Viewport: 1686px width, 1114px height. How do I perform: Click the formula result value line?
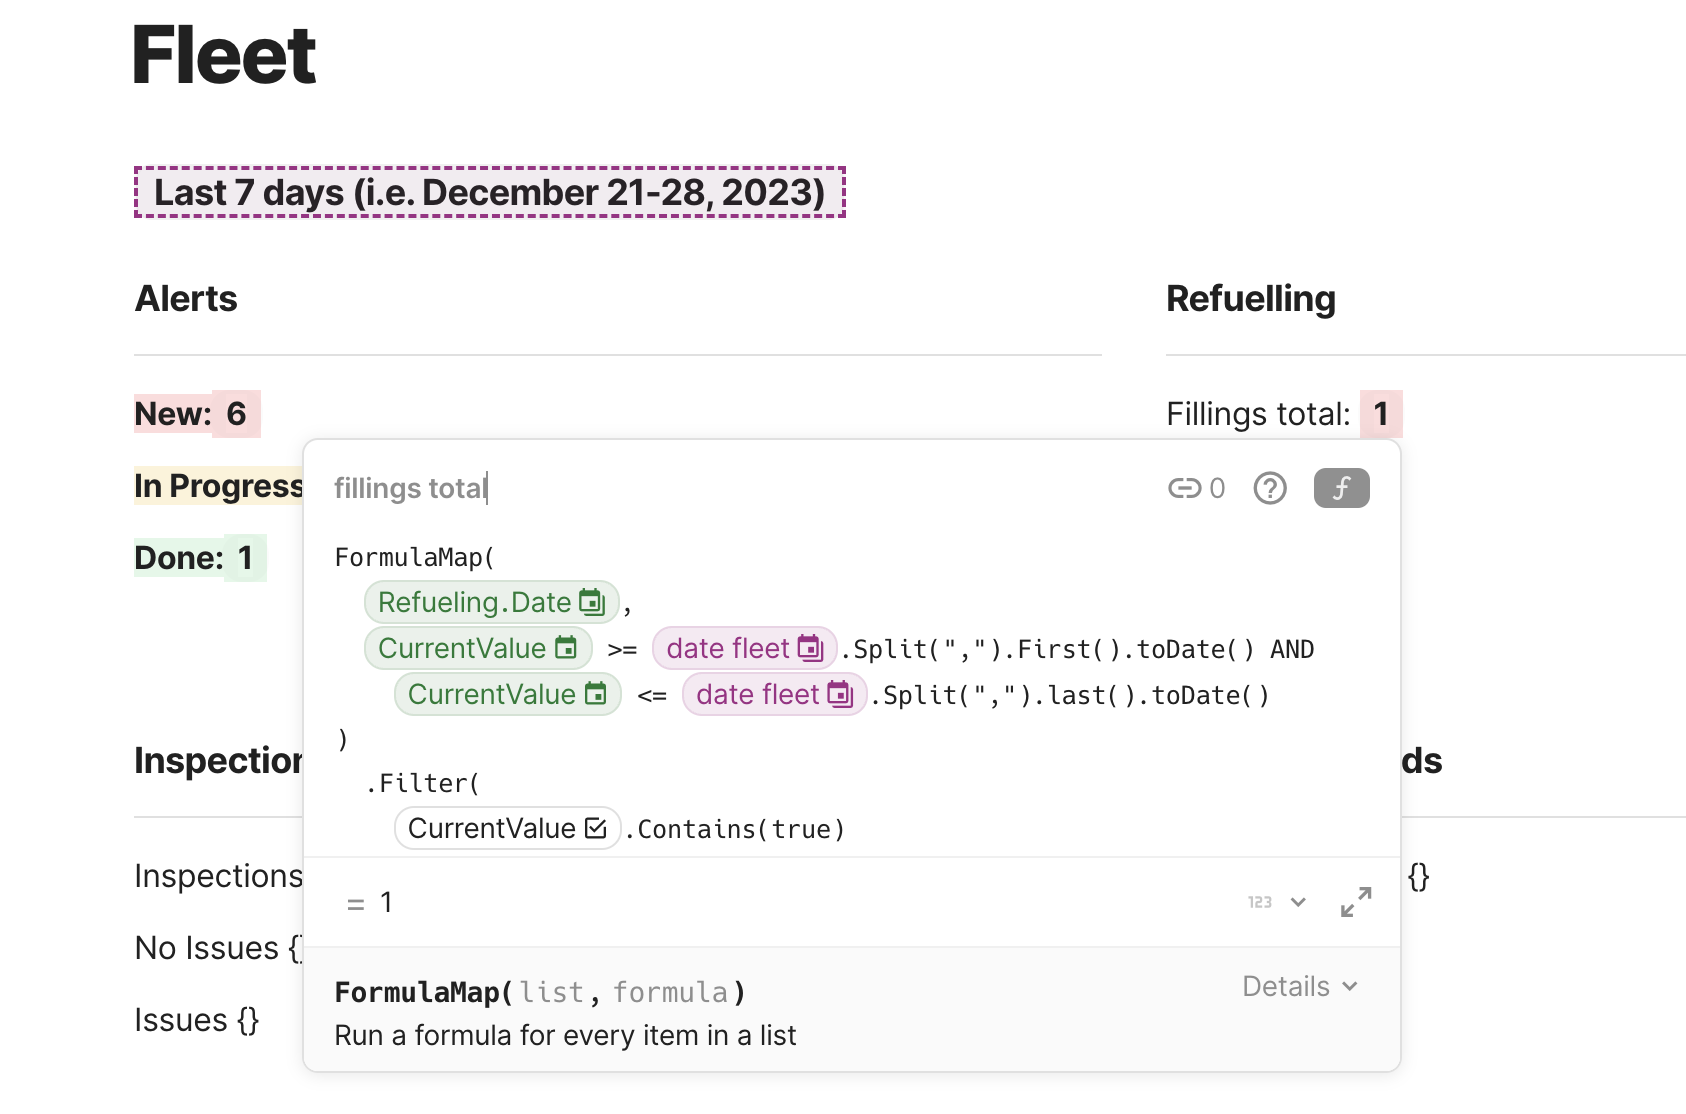[387, 903]
